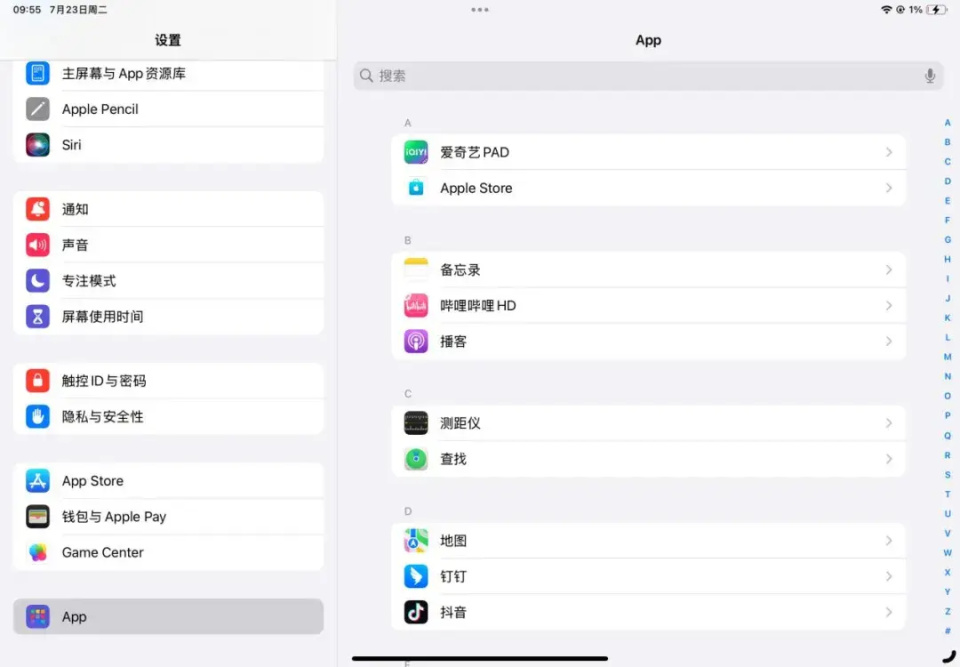Tap the Apple Pencil icon in sidebar

(37, 109)
